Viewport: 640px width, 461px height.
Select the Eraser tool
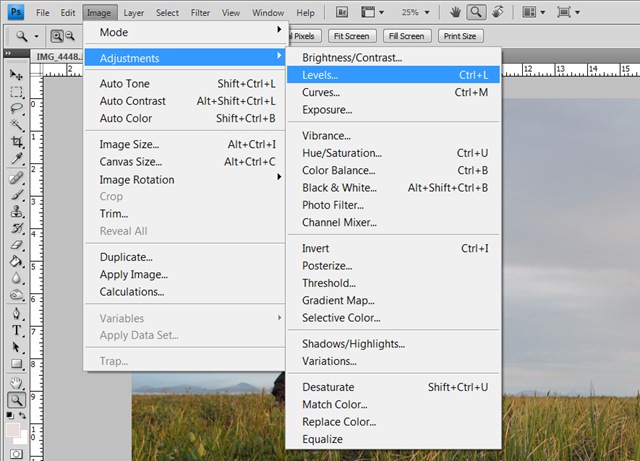tap(16, 245)
